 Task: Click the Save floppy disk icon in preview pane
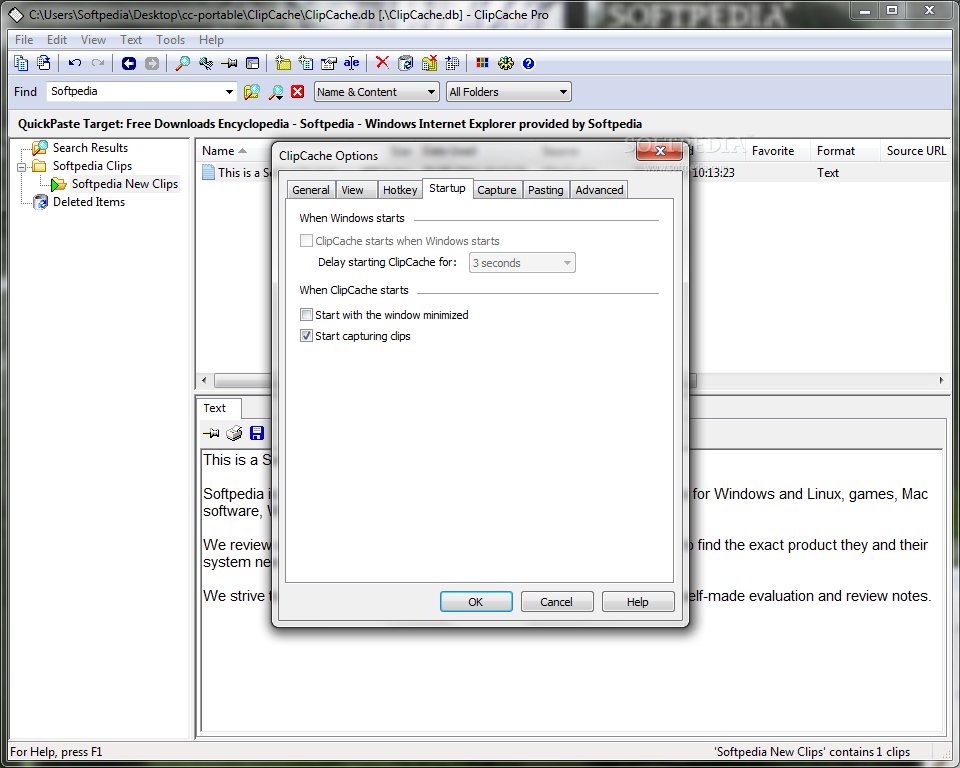(257, 434)
